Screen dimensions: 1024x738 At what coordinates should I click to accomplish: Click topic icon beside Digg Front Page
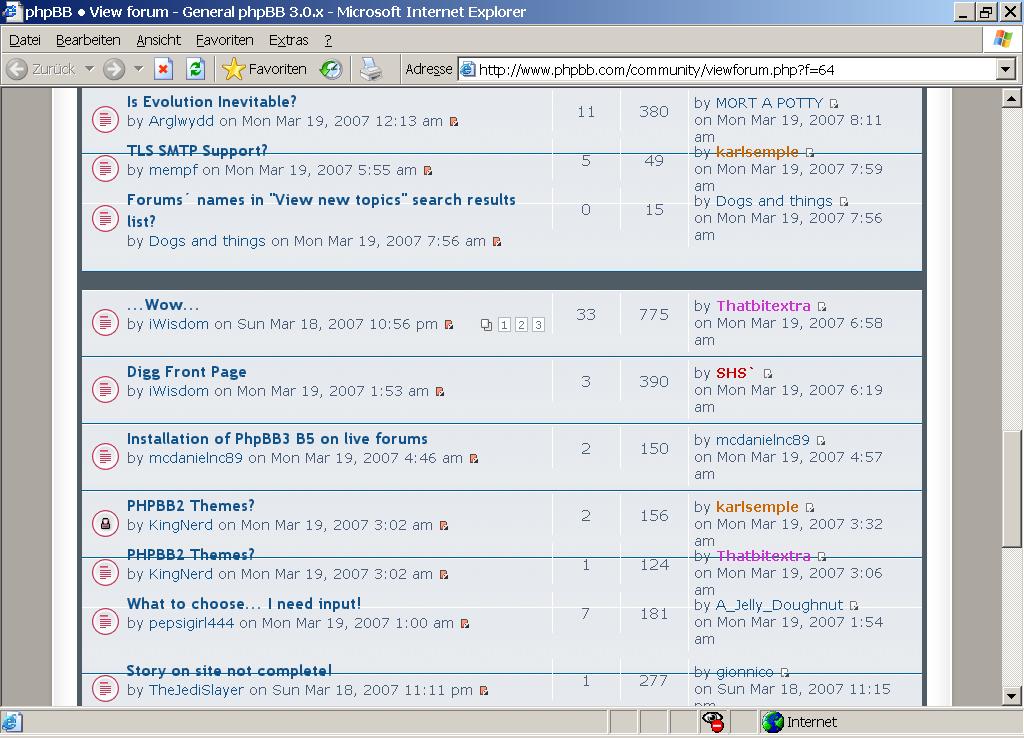pyautogui.click(x=105, y=389)
